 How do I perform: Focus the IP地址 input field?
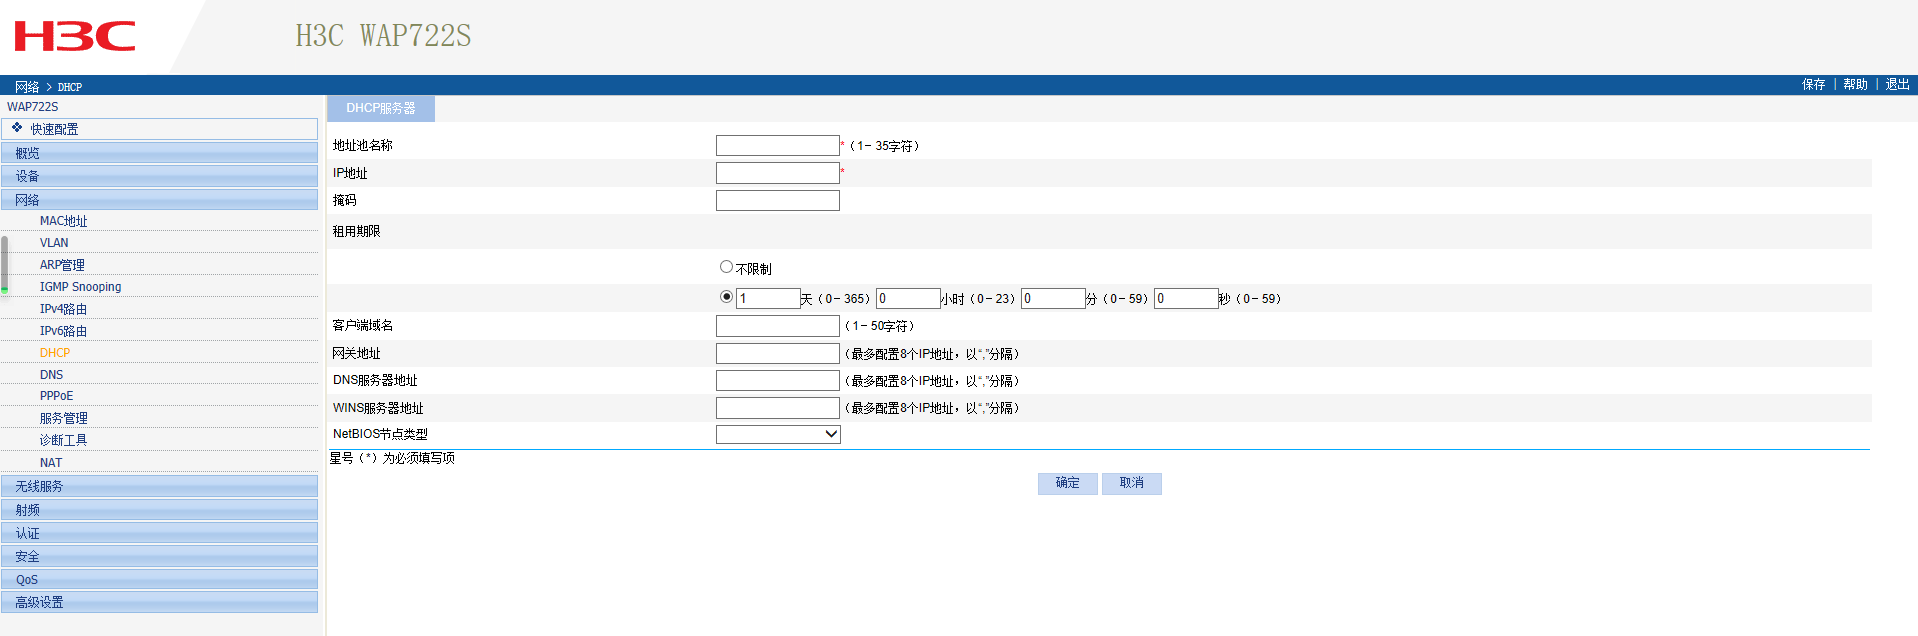tap(778, 173)
